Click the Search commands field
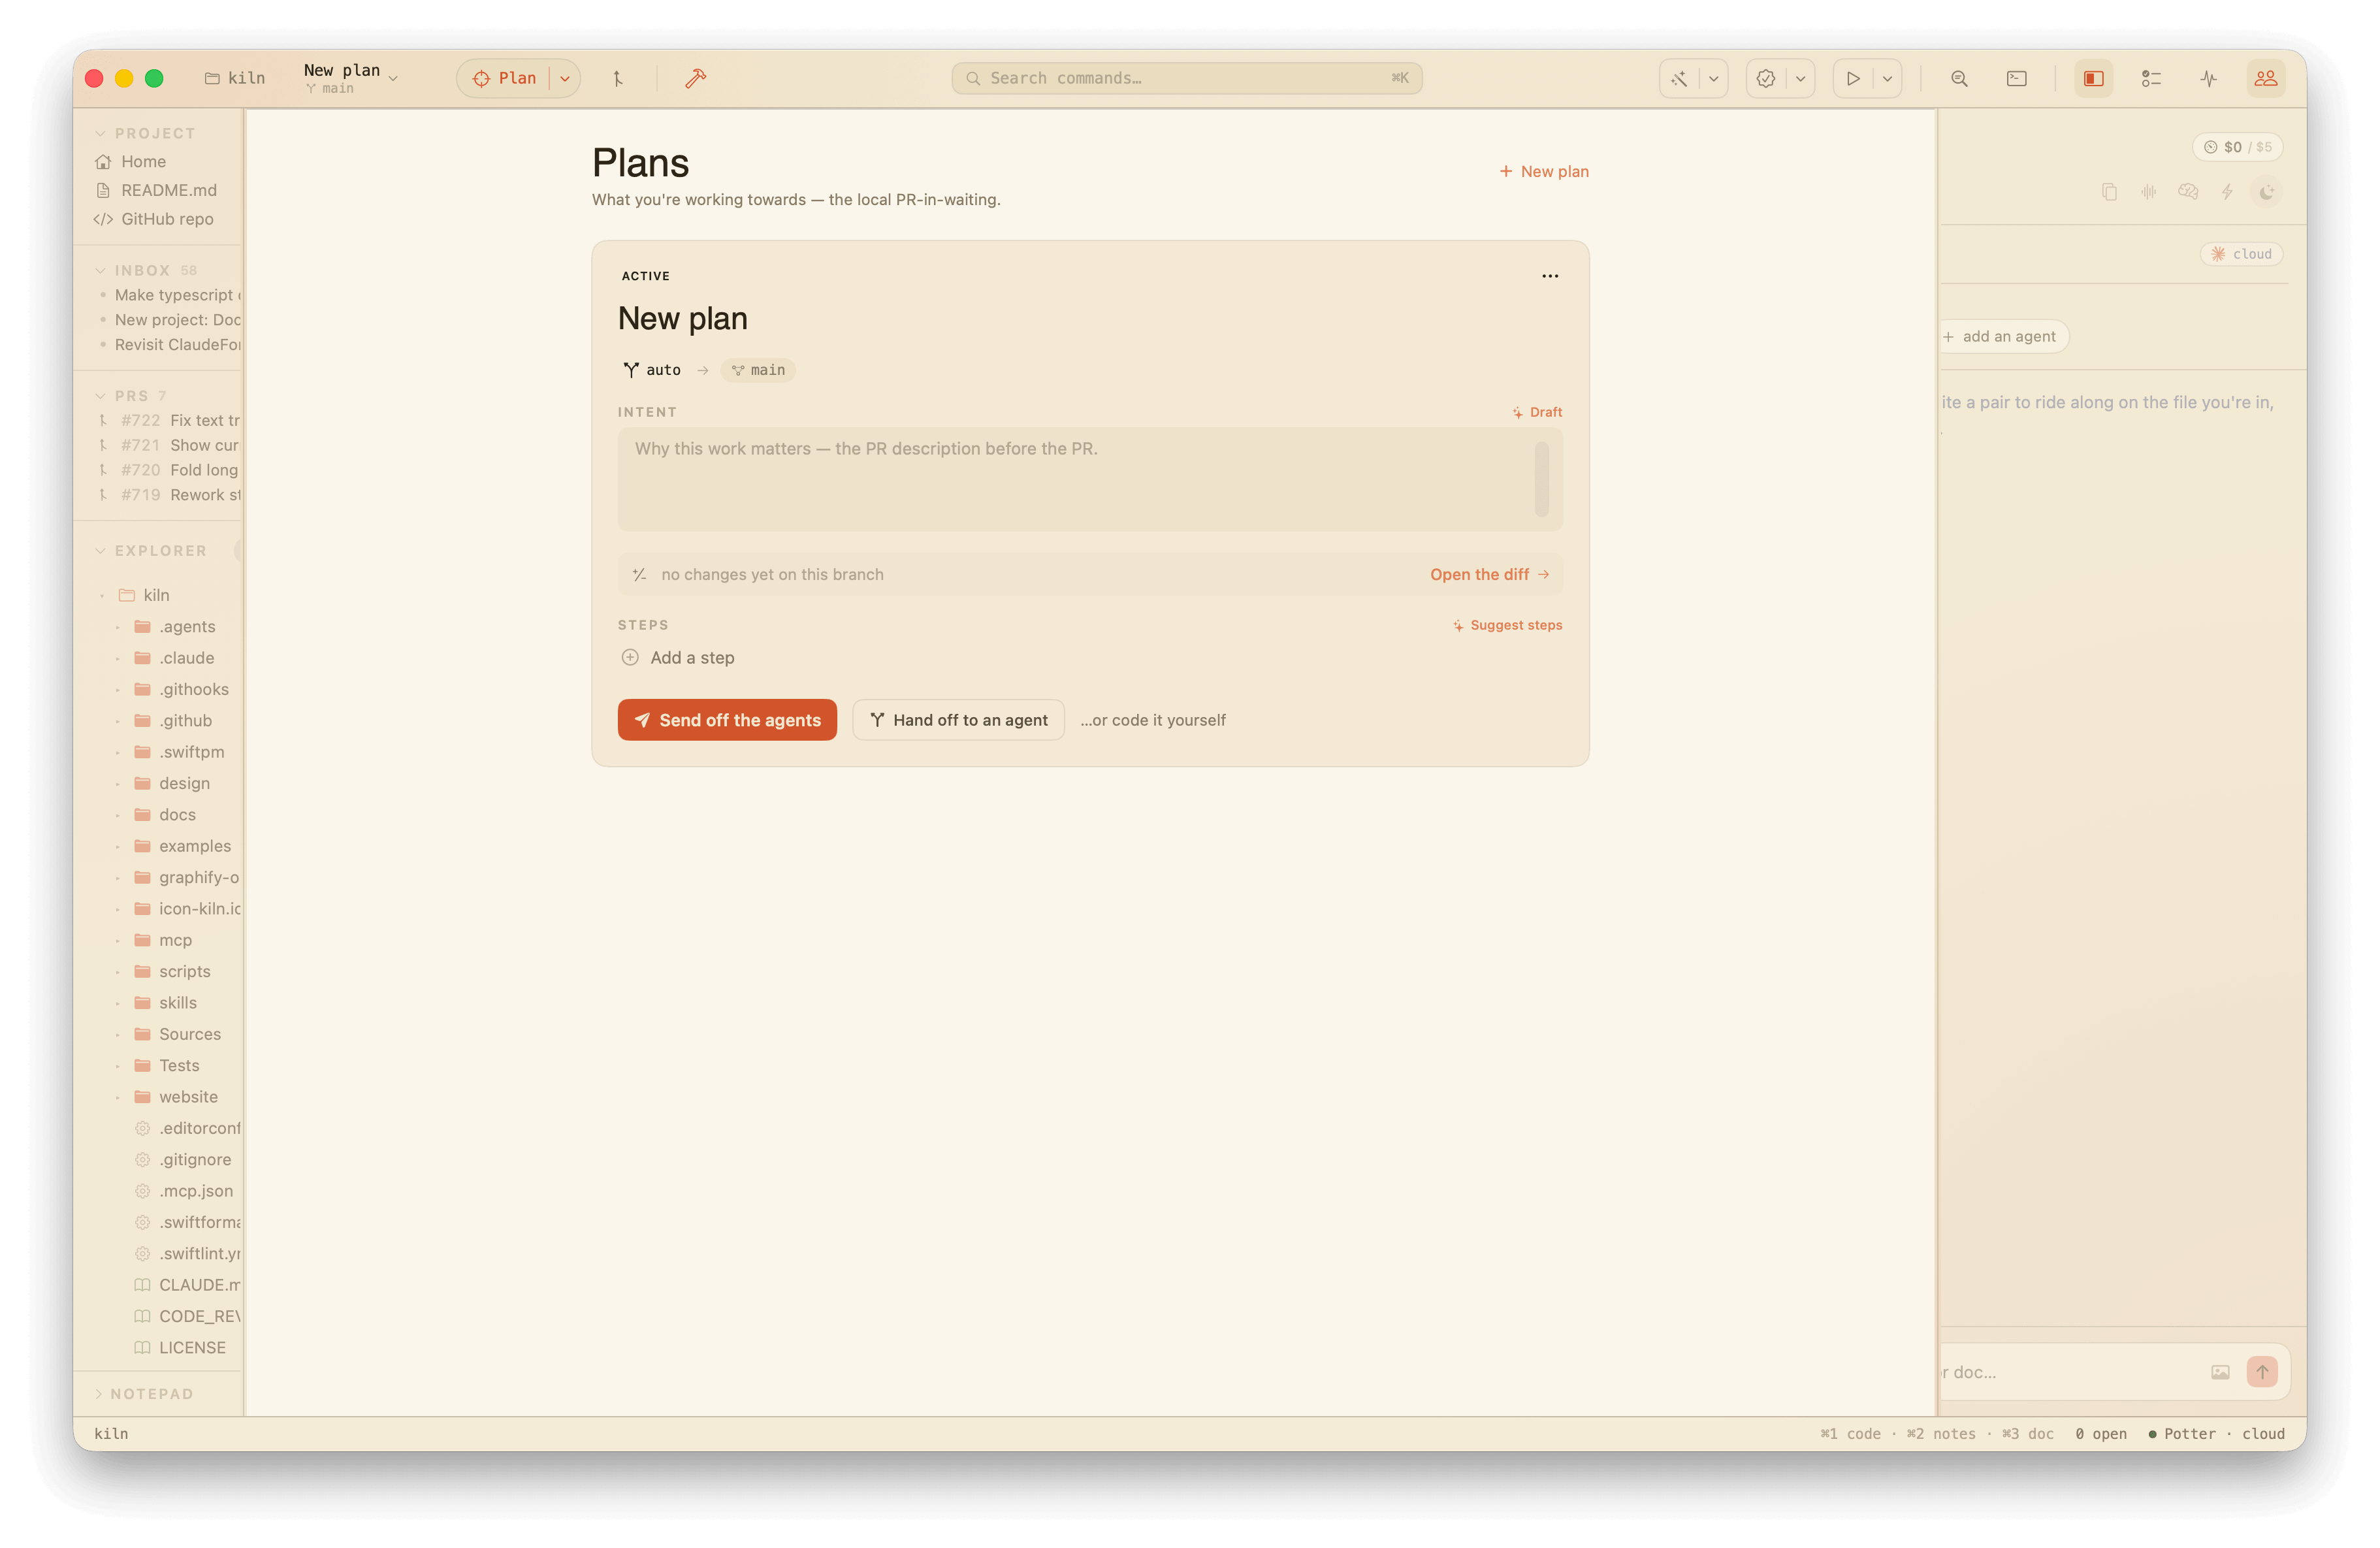The image size is (2380, 1548). pyautogui.click(x=1187, y=78)
